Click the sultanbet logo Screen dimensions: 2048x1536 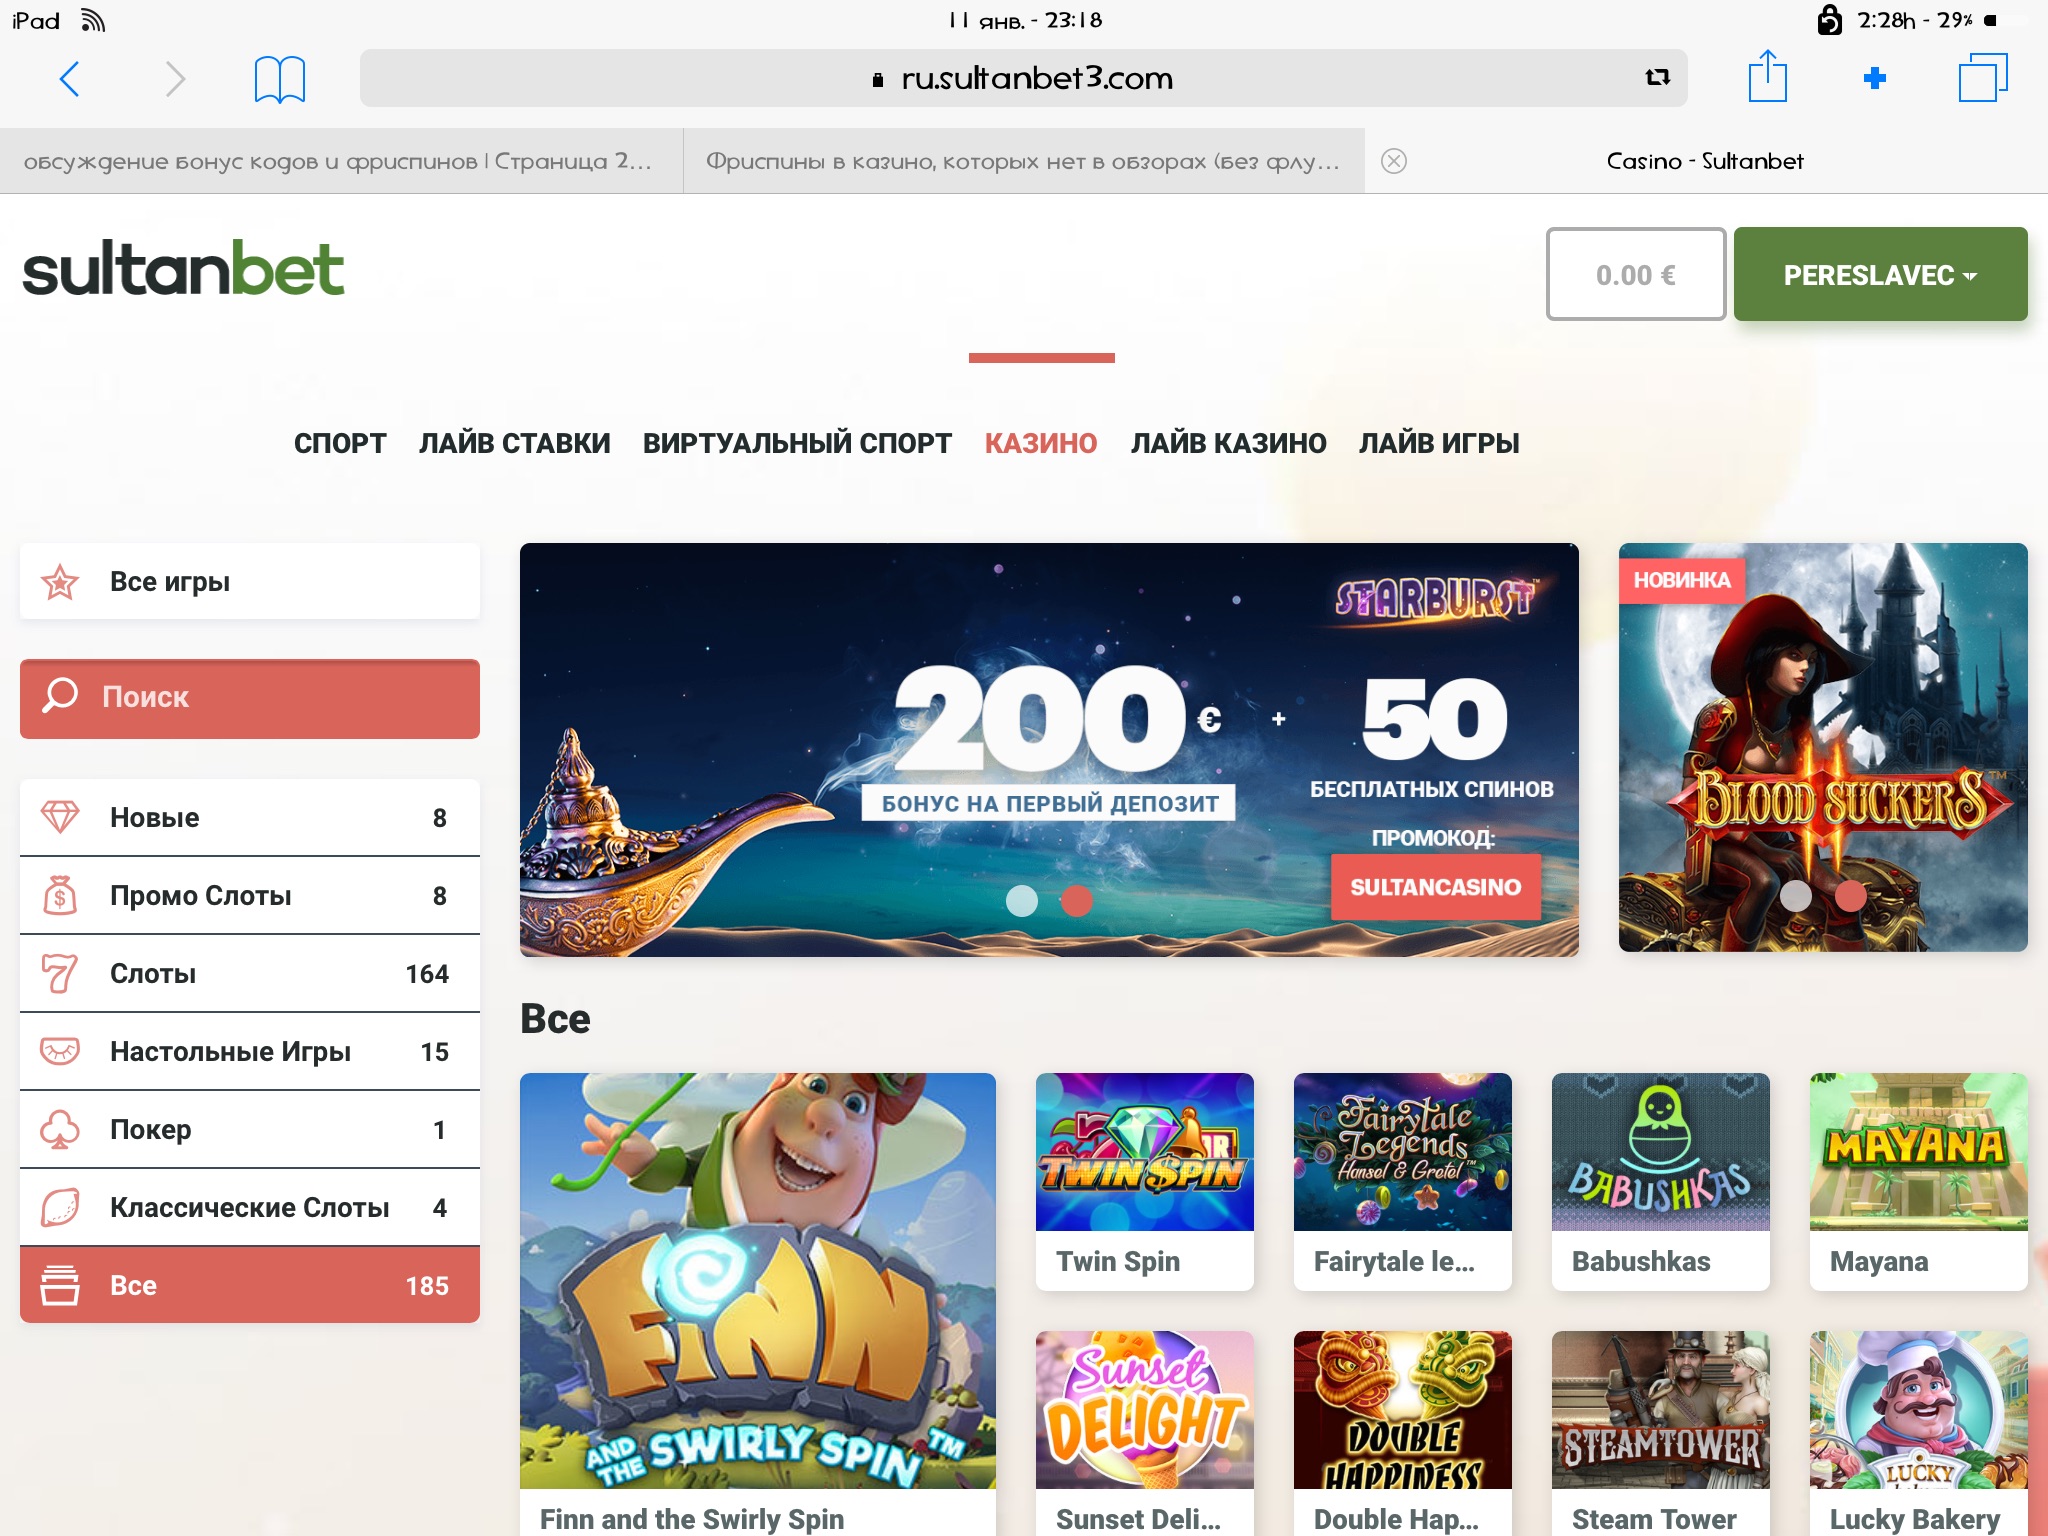184,268
